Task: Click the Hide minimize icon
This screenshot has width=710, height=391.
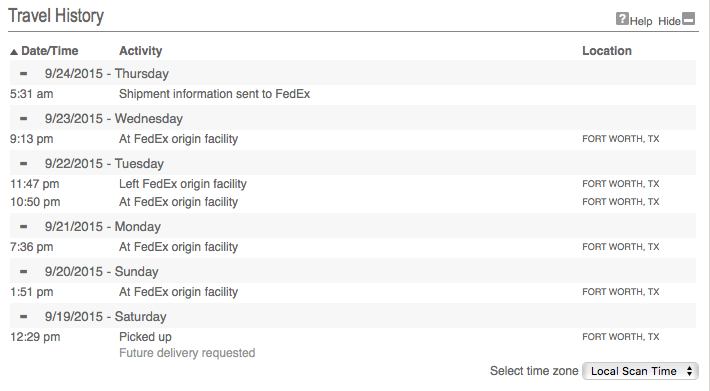Action: tap(688, 19)
